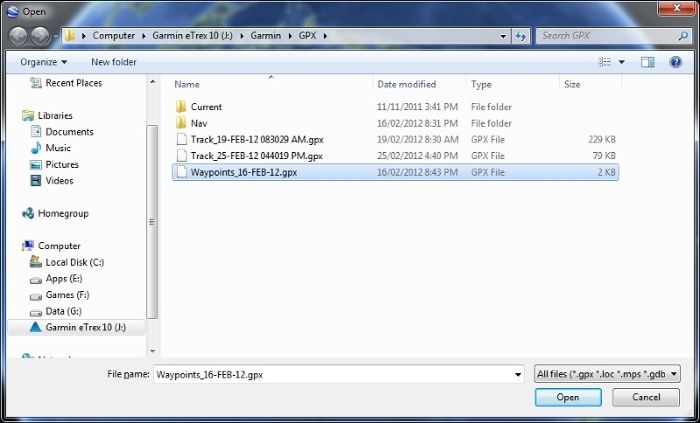Open the Documents library

62,132
